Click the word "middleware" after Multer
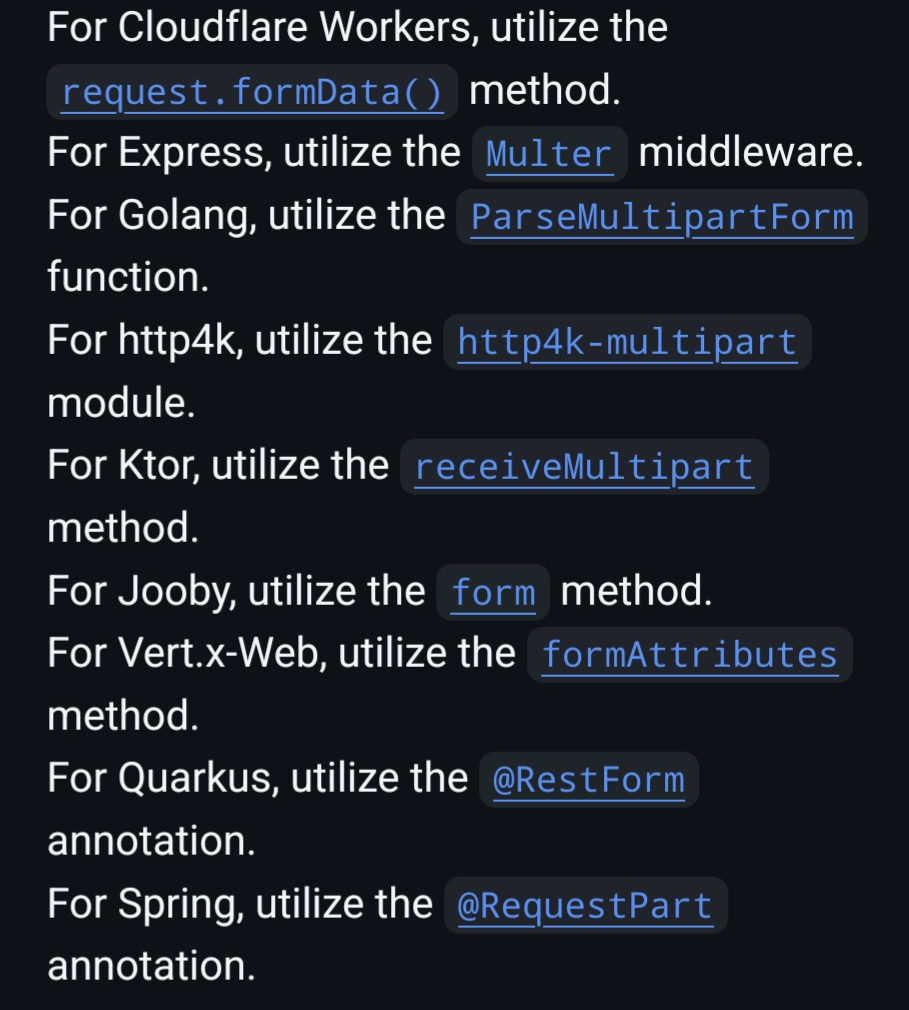Image resolution: width=909 pixels, height=1010 pixels. click(x=750, y=153)
